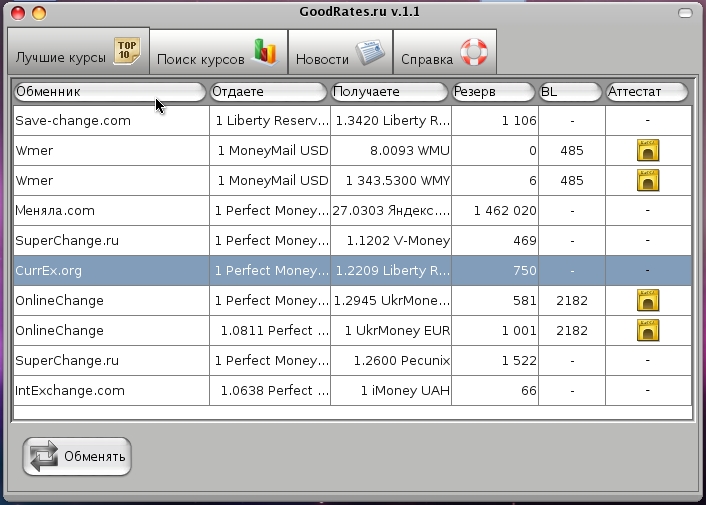Click BL value 2182 in 1.2945 UkrMoney row
This screenshot has width=706, height=505.
coord(572,300)
